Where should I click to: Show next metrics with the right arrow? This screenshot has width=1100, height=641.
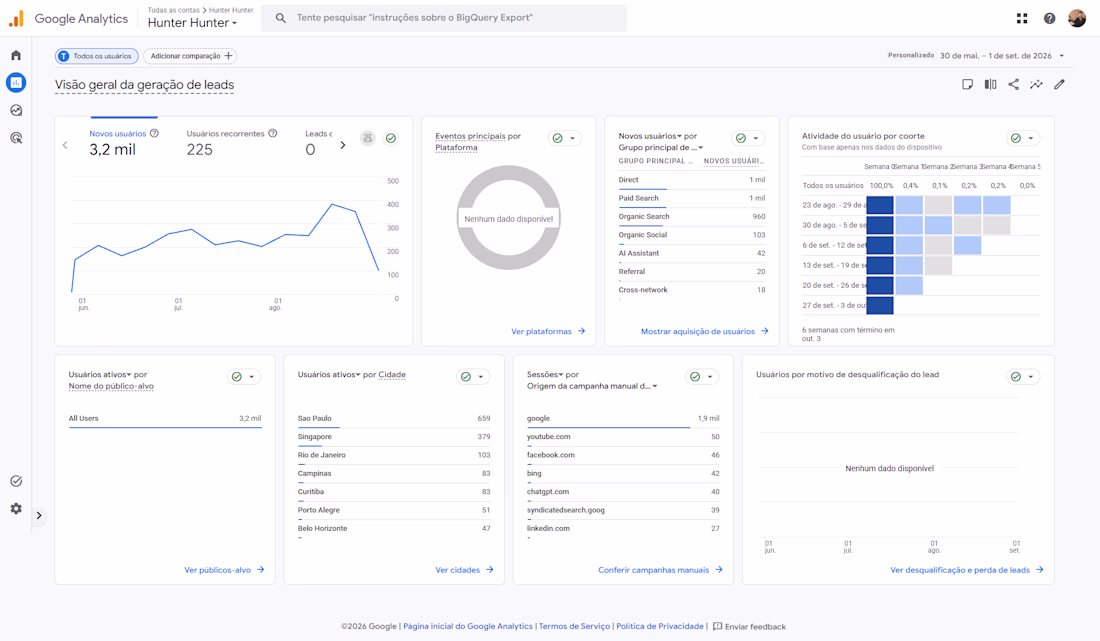(343, 145)
